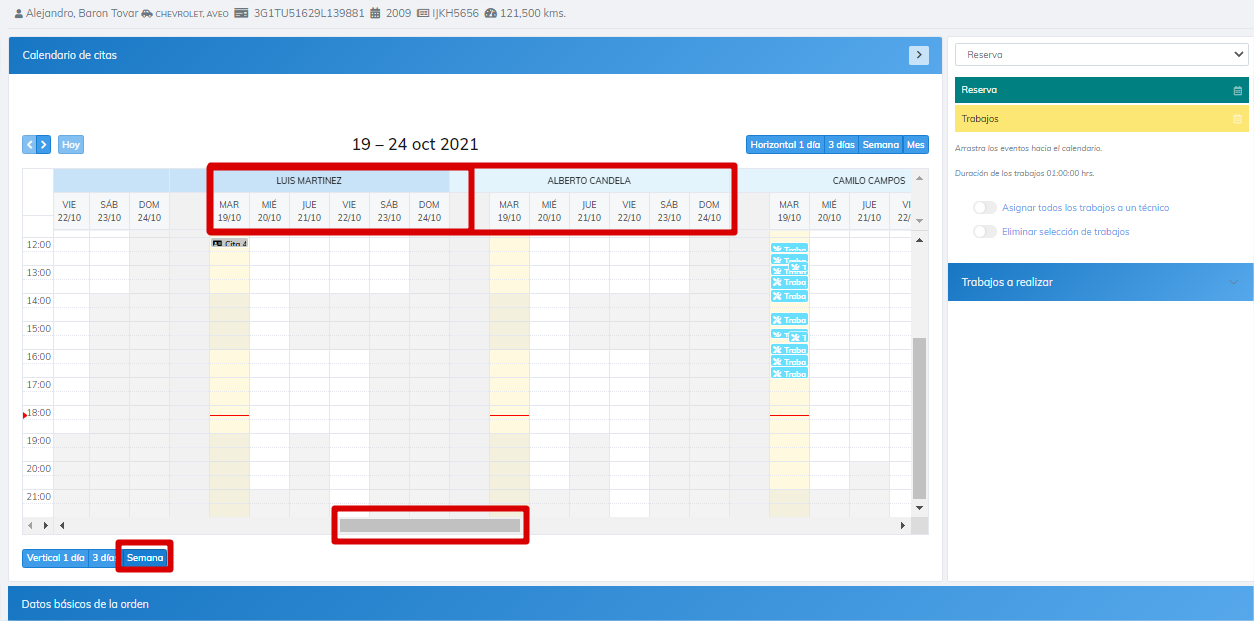Select Vertical 1 día view
Screen dimensions: 1254x621
55,558
